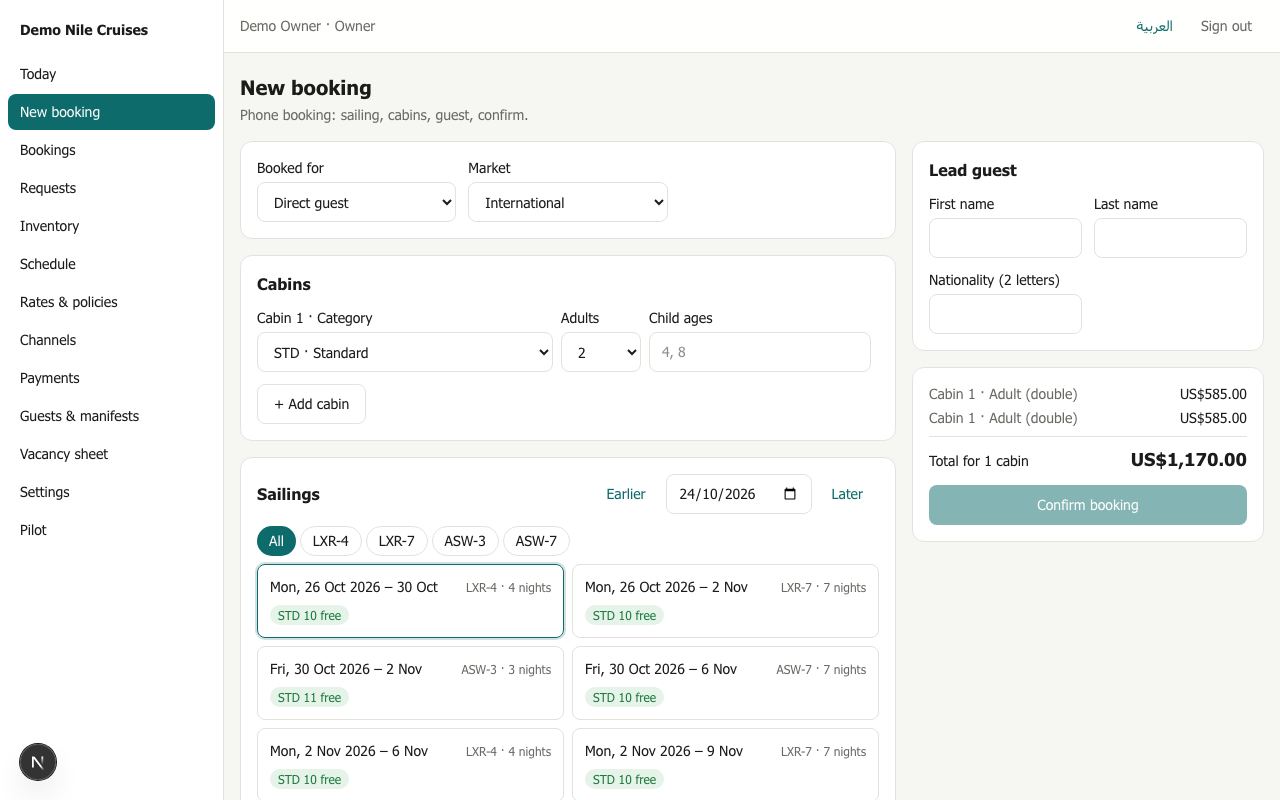Go to Bookings in the sidebar
This screenshot has height=800, width=1280.
(x=111, y=150)
